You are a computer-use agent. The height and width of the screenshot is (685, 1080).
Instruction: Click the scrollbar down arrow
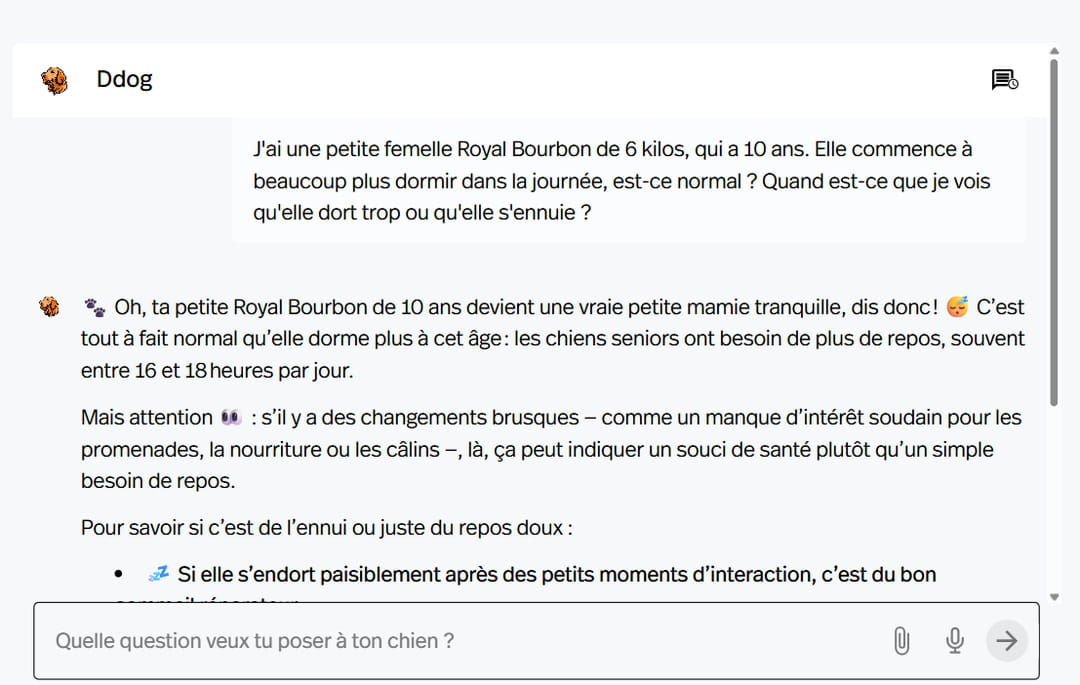[x=1054, y=597]
